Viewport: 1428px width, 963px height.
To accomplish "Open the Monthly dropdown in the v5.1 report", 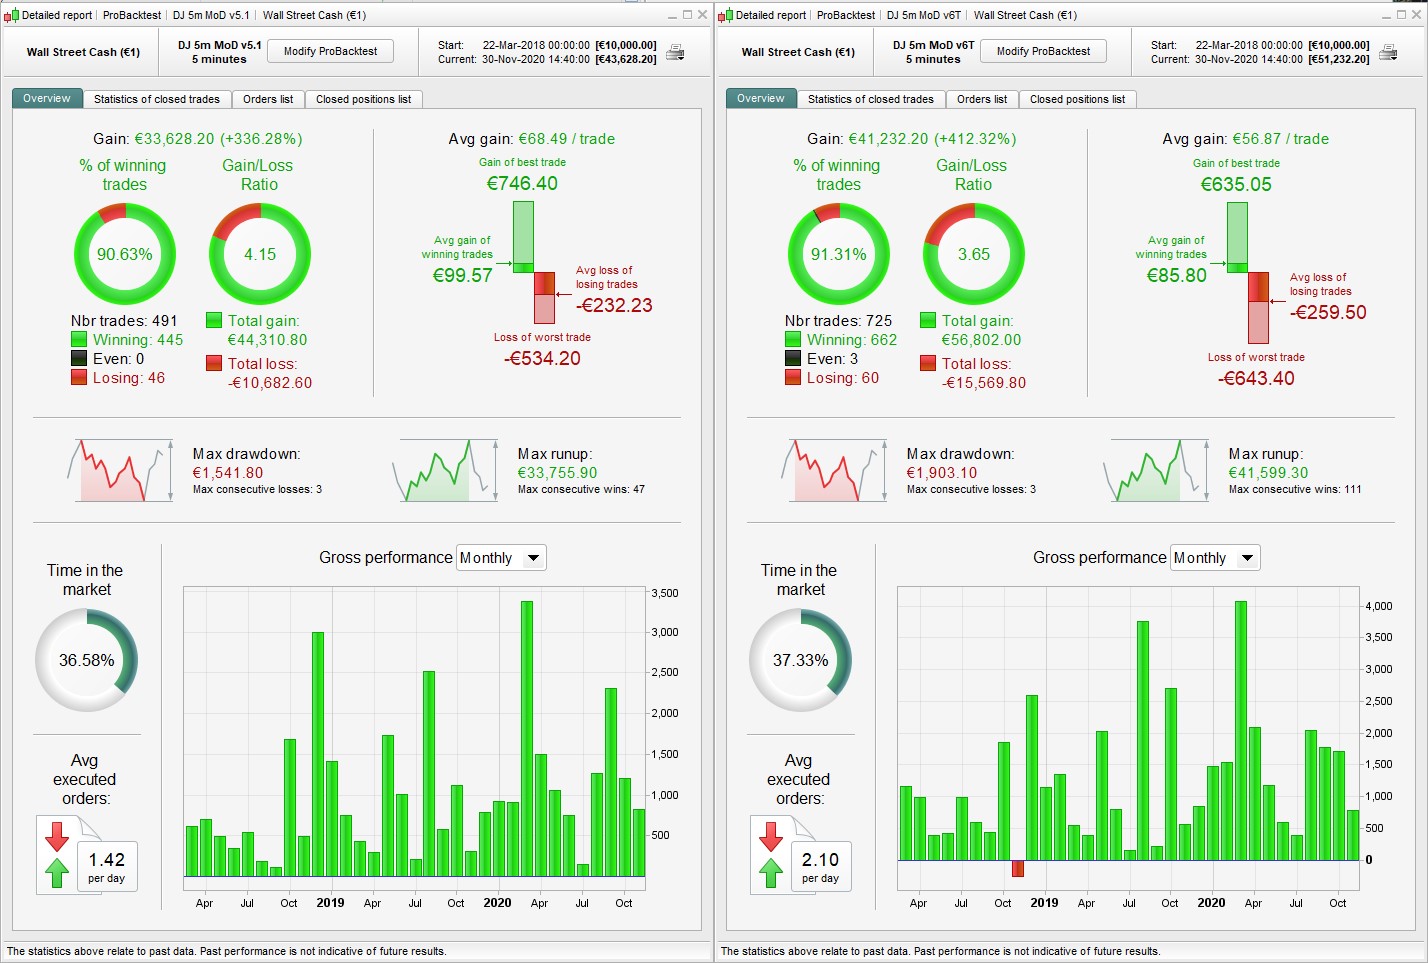I will click(502, 558).
